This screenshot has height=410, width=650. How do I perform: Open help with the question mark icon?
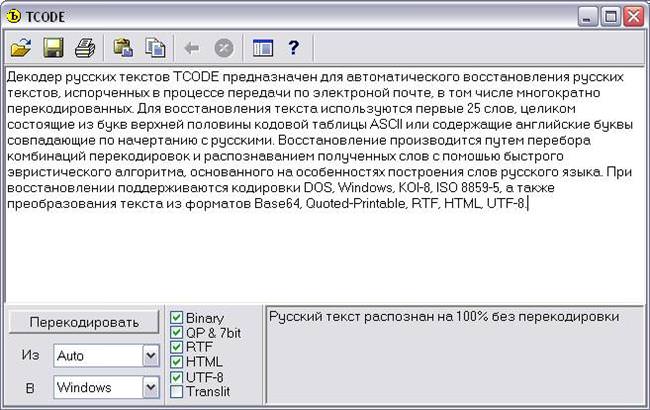click(293, 48)
